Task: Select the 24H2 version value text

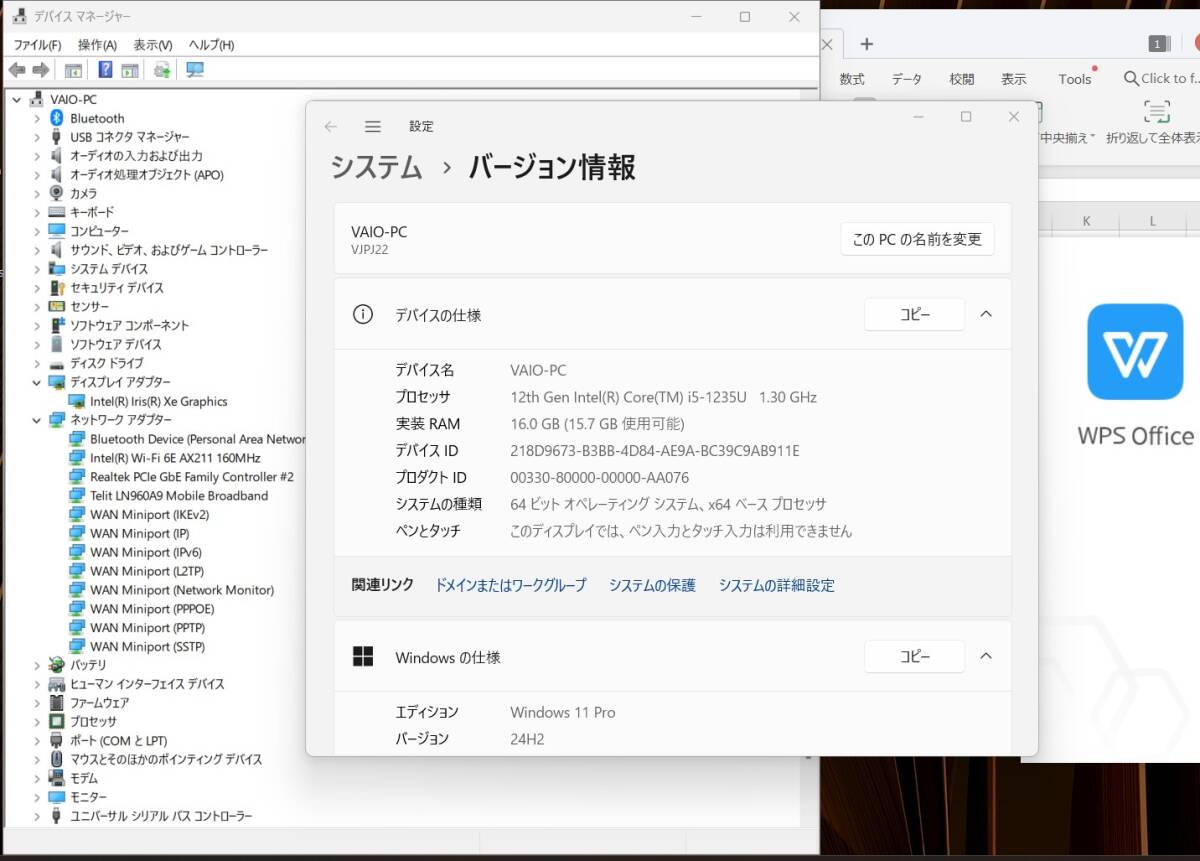Action: click(527, 739)
